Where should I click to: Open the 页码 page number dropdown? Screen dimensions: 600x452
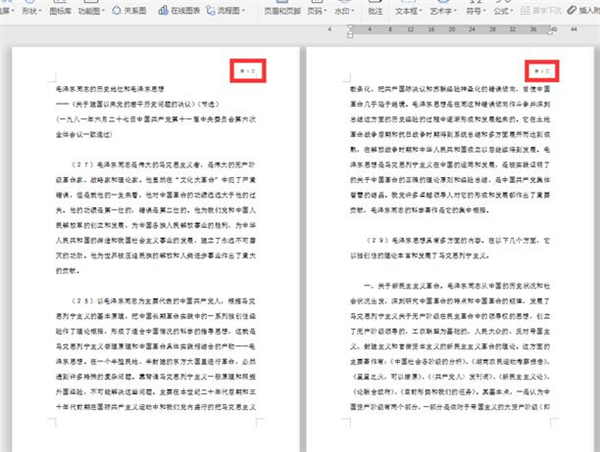point(317,11)
